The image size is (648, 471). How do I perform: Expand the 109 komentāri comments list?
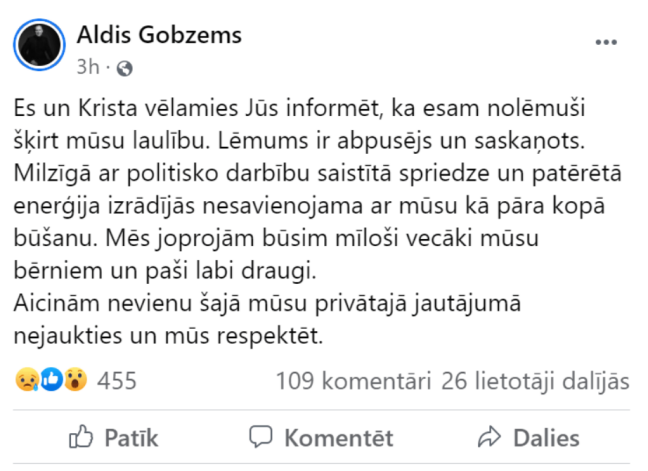(353, 381)
